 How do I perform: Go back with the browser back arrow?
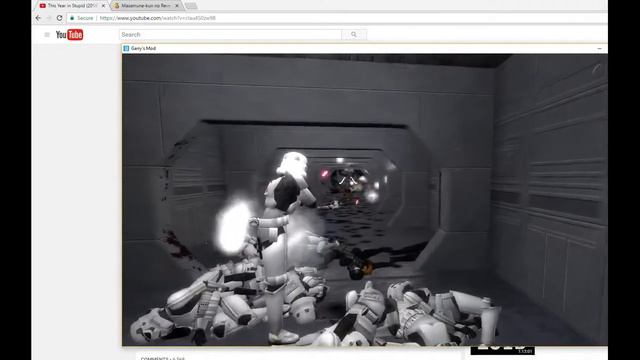click(x=38, y=18)
